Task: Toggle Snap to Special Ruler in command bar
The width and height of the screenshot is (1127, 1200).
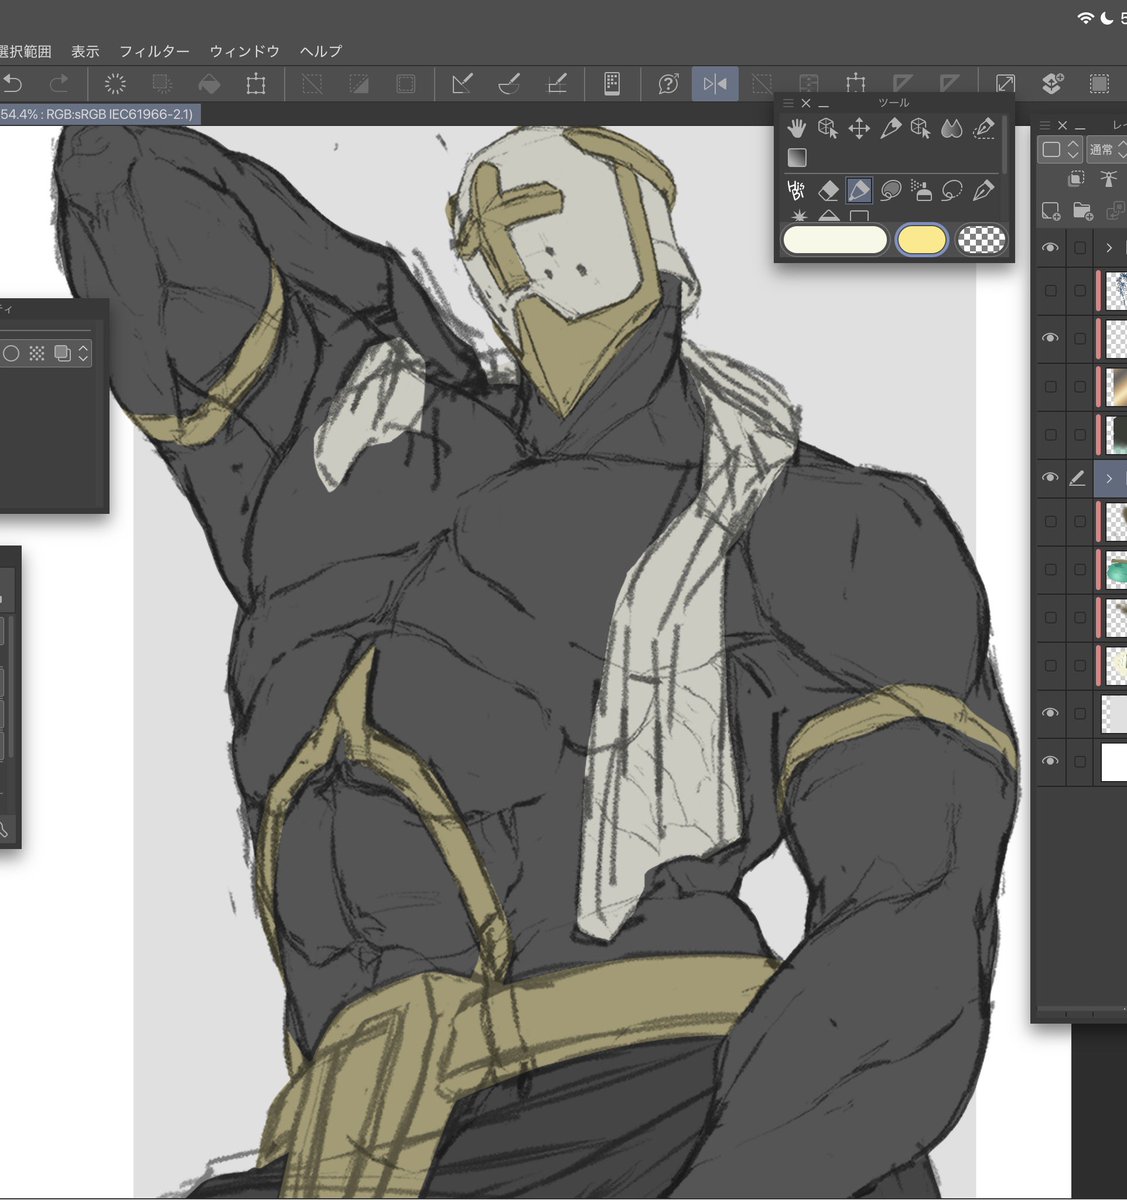Action: click(x=510, y=84)
